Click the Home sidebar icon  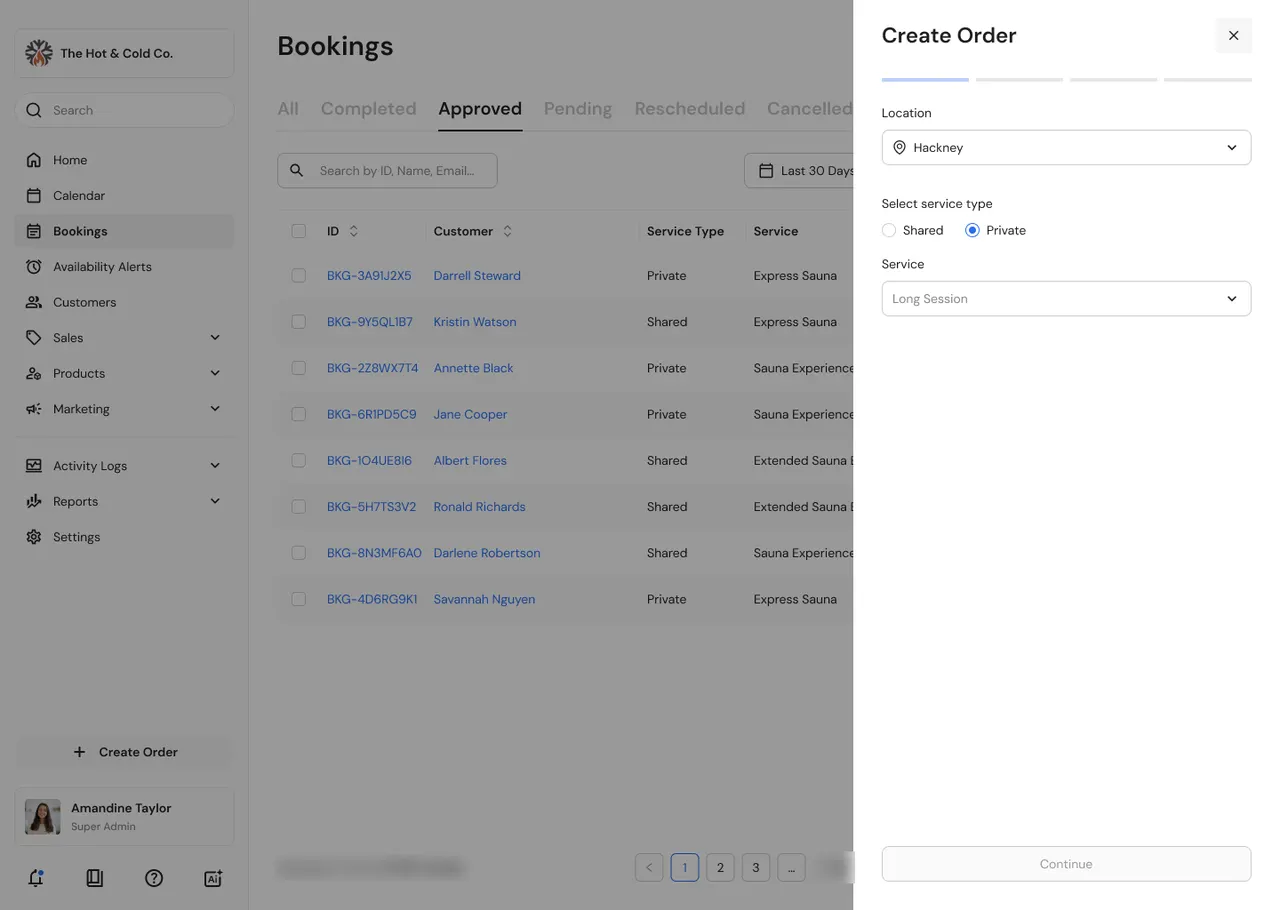point(34,160)
